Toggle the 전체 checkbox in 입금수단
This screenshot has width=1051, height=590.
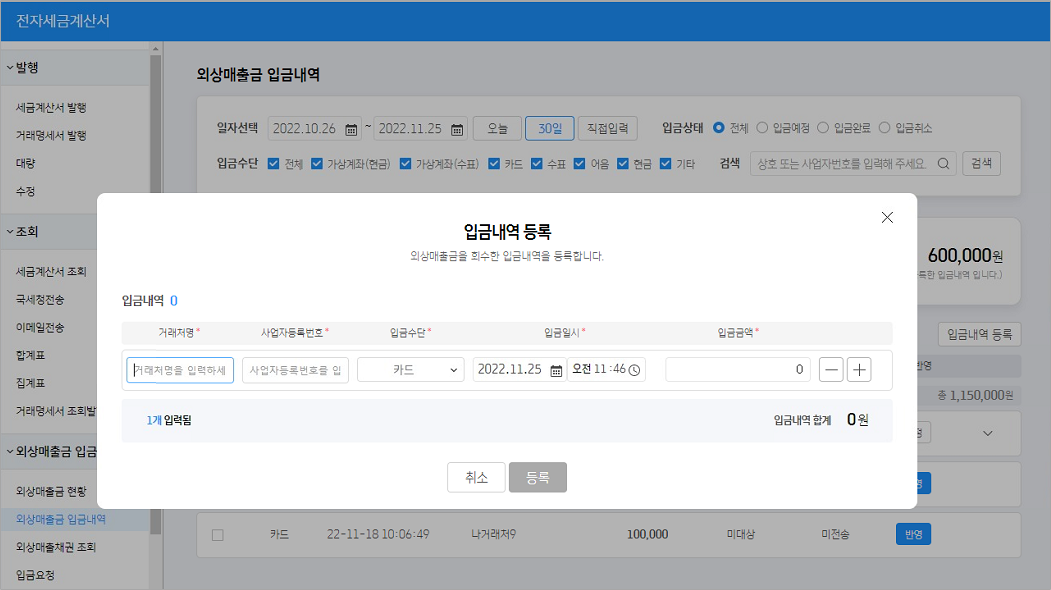point(273,164)
